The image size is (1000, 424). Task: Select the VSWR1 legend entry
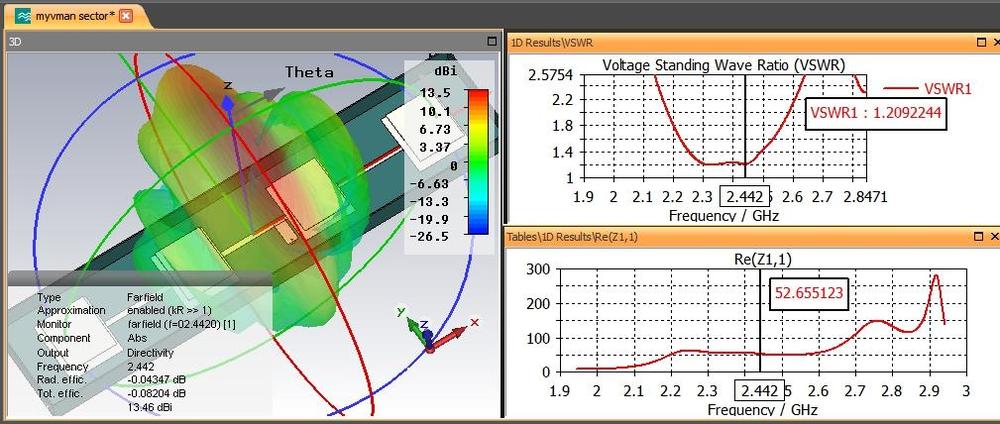pyautogui.click(x=928, y=89)
